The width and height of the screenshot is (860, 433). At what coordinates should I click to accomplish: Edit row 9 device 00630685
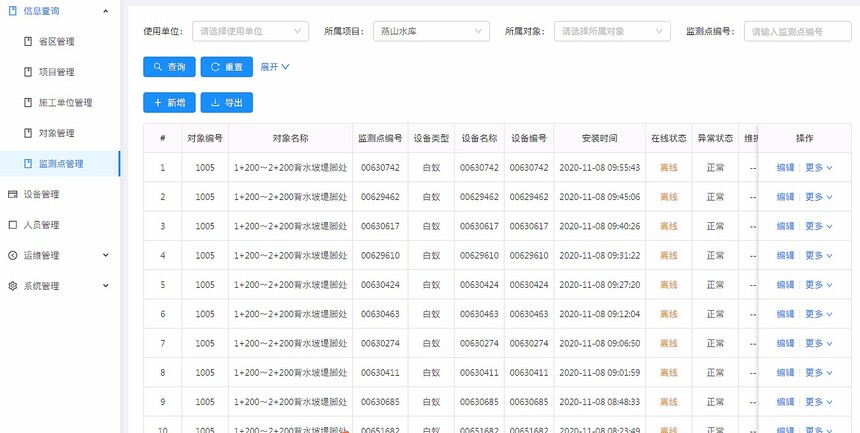point(785,402)
